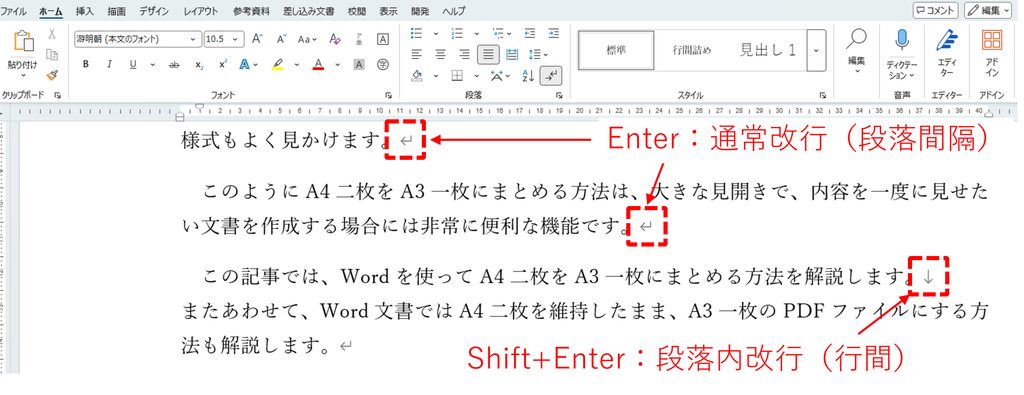Click the enclosed character (circled 字) icon

[383, 65]
